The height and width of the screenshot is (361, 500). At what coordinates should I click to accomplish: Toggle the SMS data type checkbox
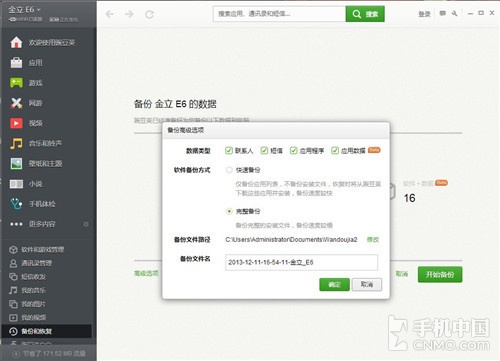[x=264, y=150]
